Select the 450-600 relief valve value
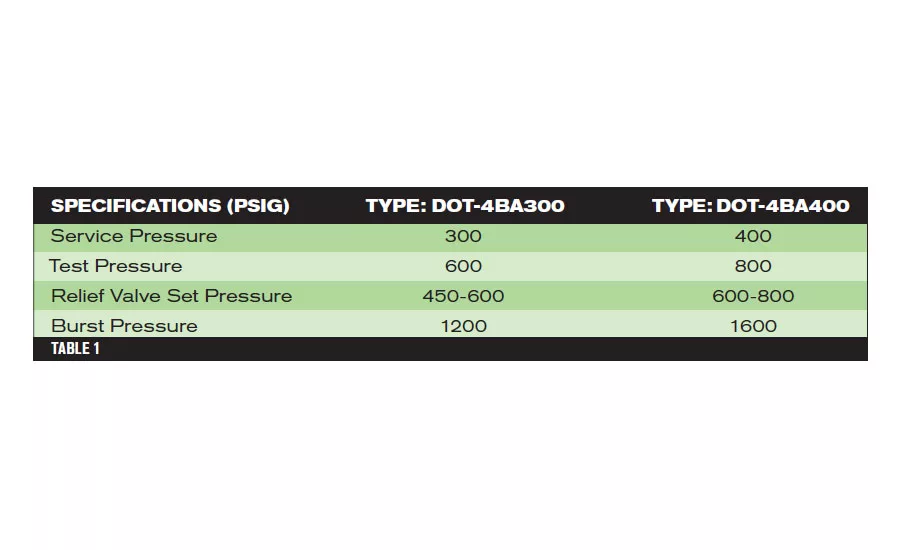 (463, 296)
